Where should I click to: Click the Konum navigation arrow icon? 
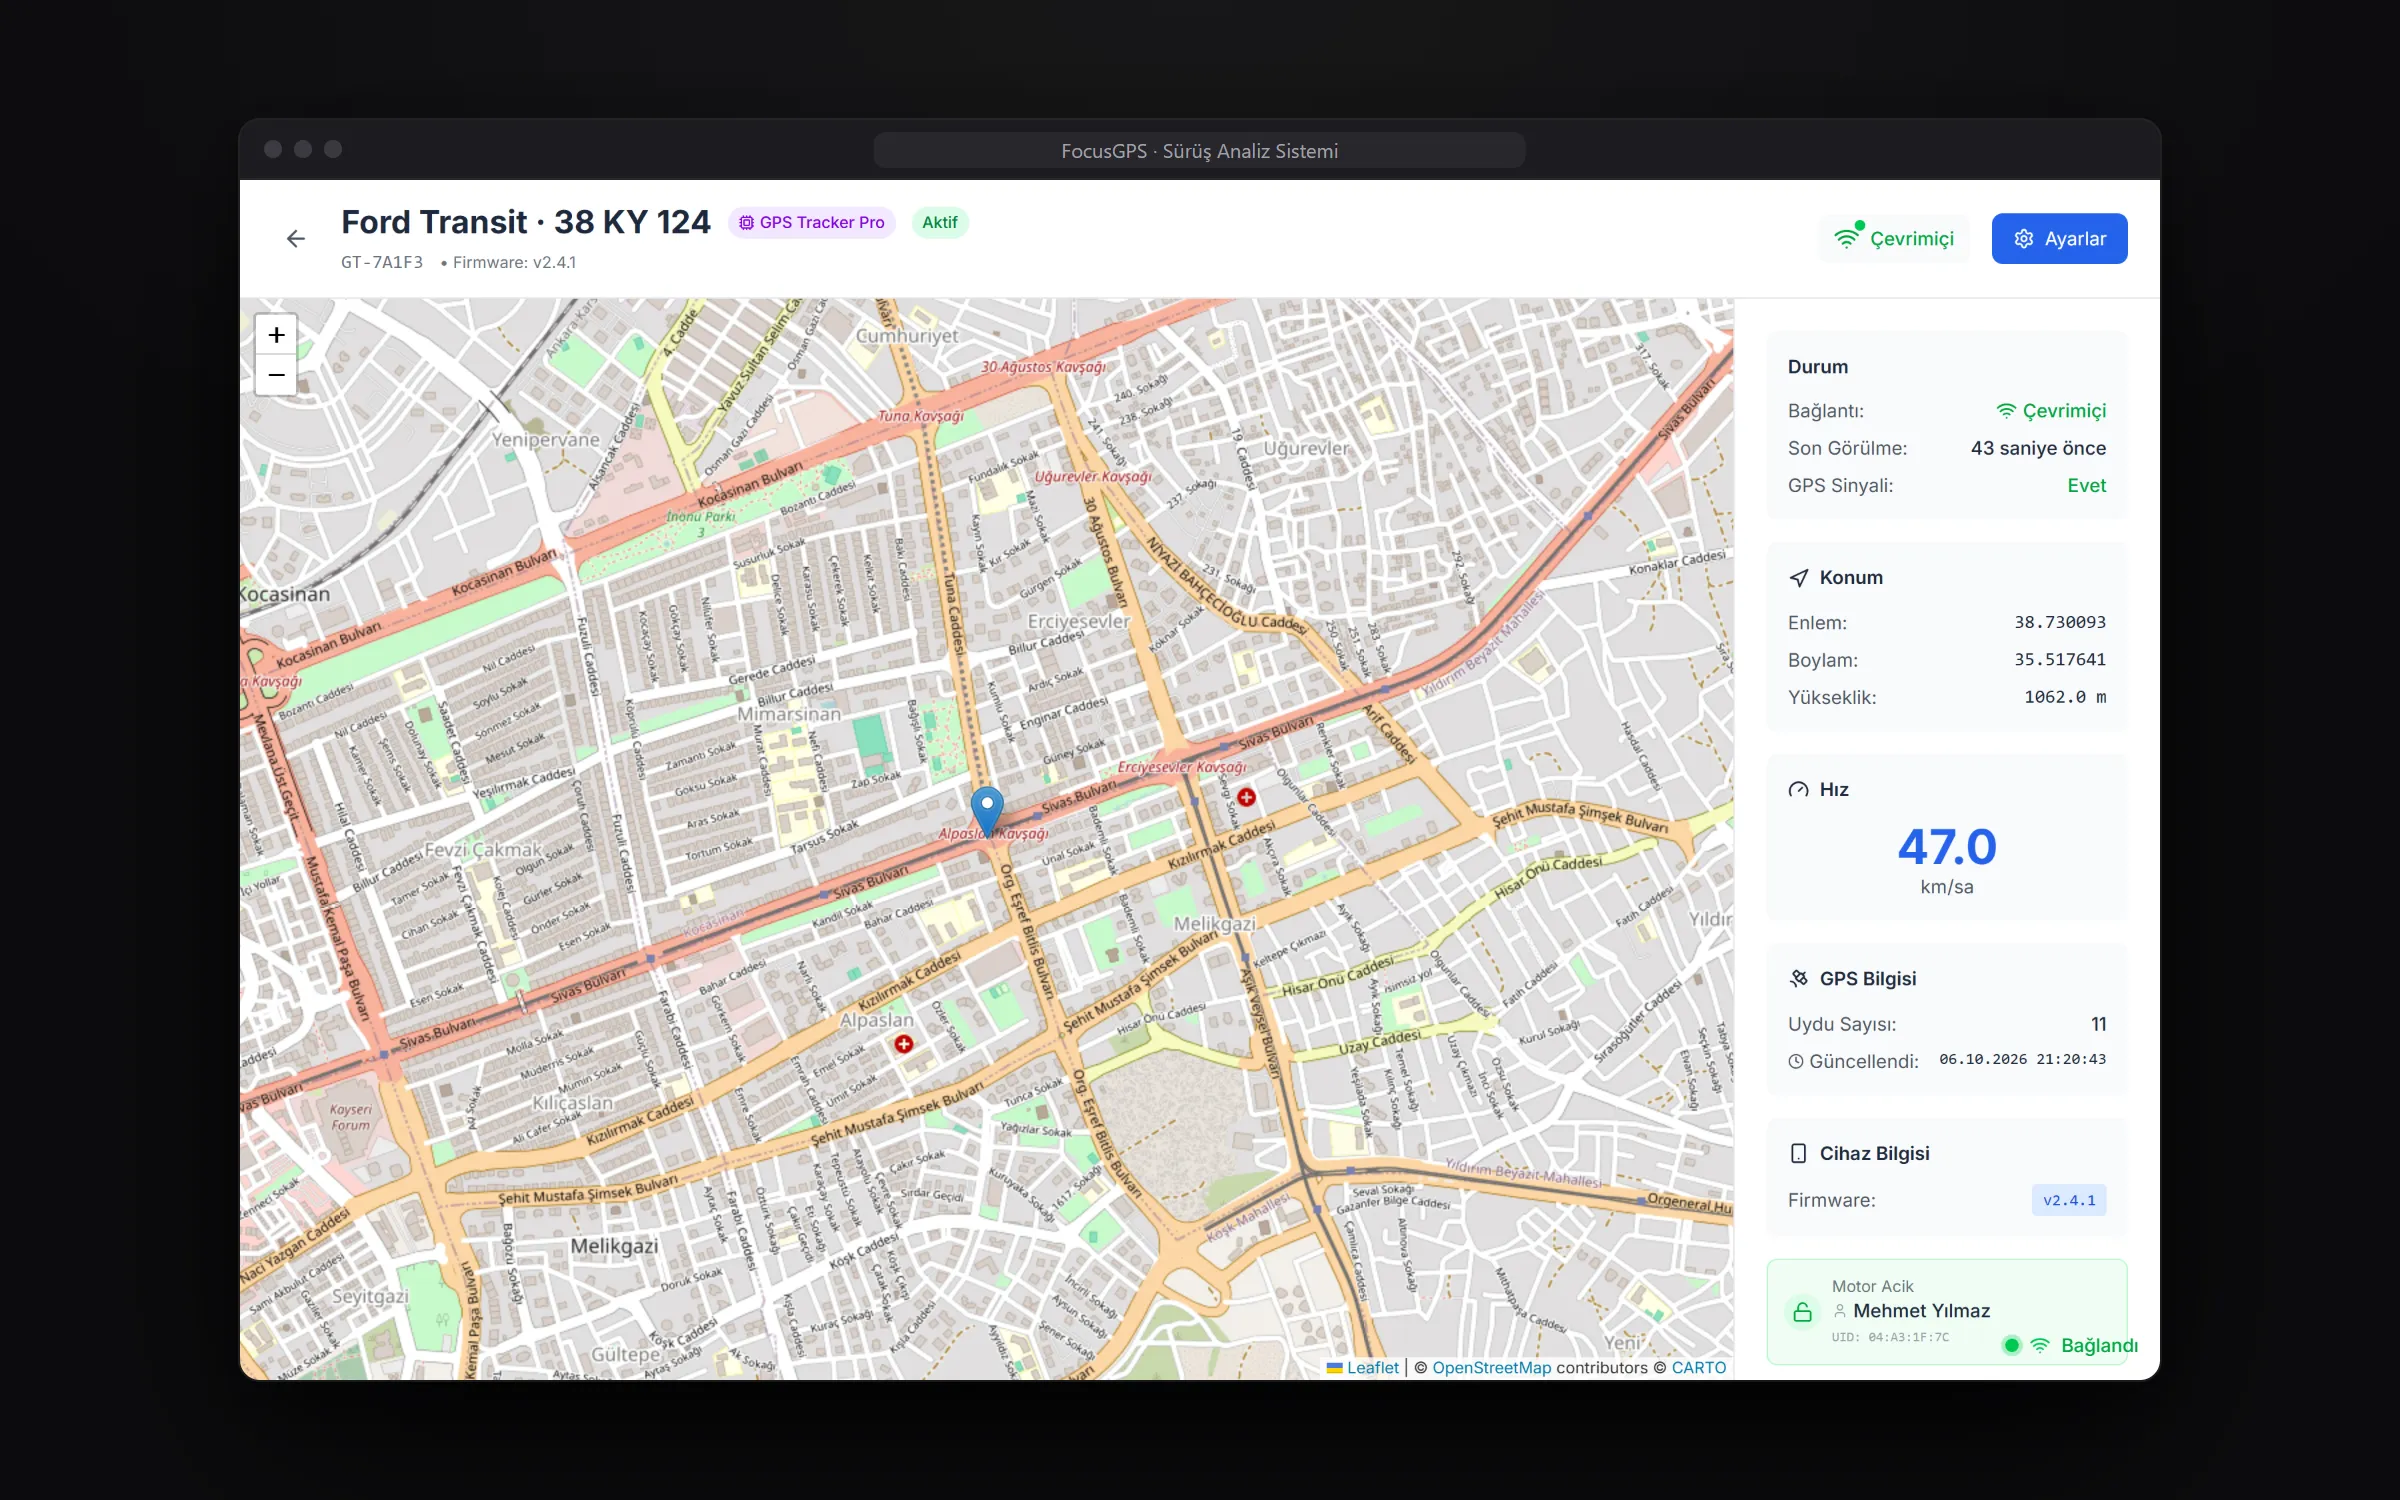click(x=1798, y=578)
